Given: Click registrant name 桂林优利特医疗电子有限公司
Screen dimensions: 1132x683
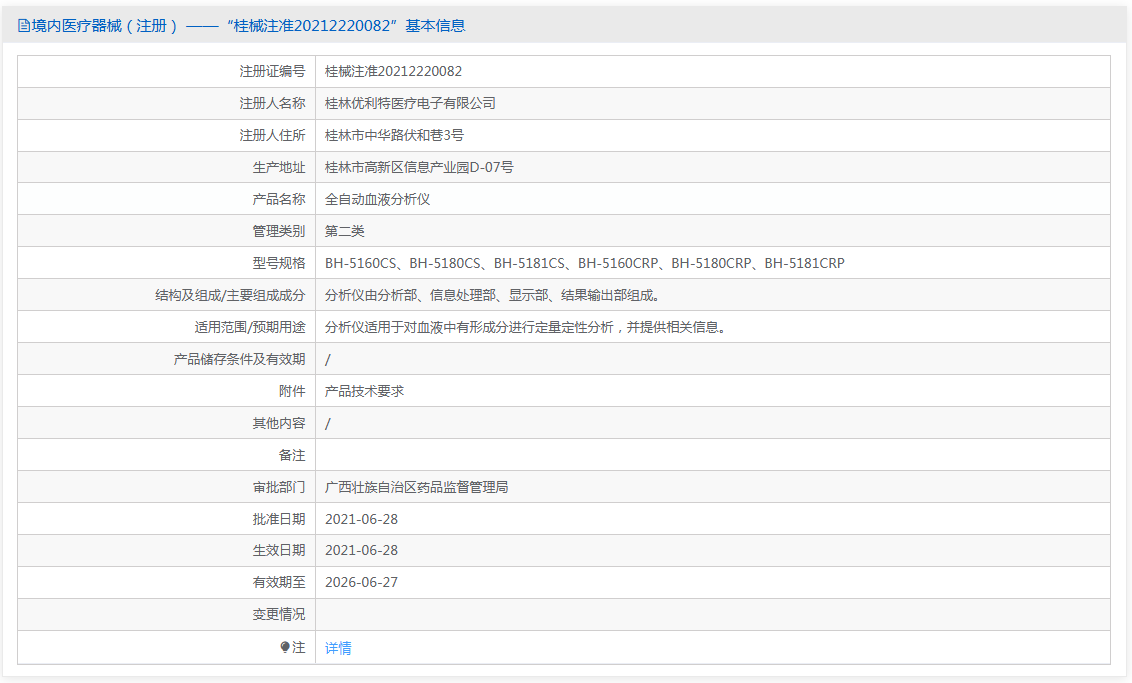Looking at the screenshot, I should [410, 103].
